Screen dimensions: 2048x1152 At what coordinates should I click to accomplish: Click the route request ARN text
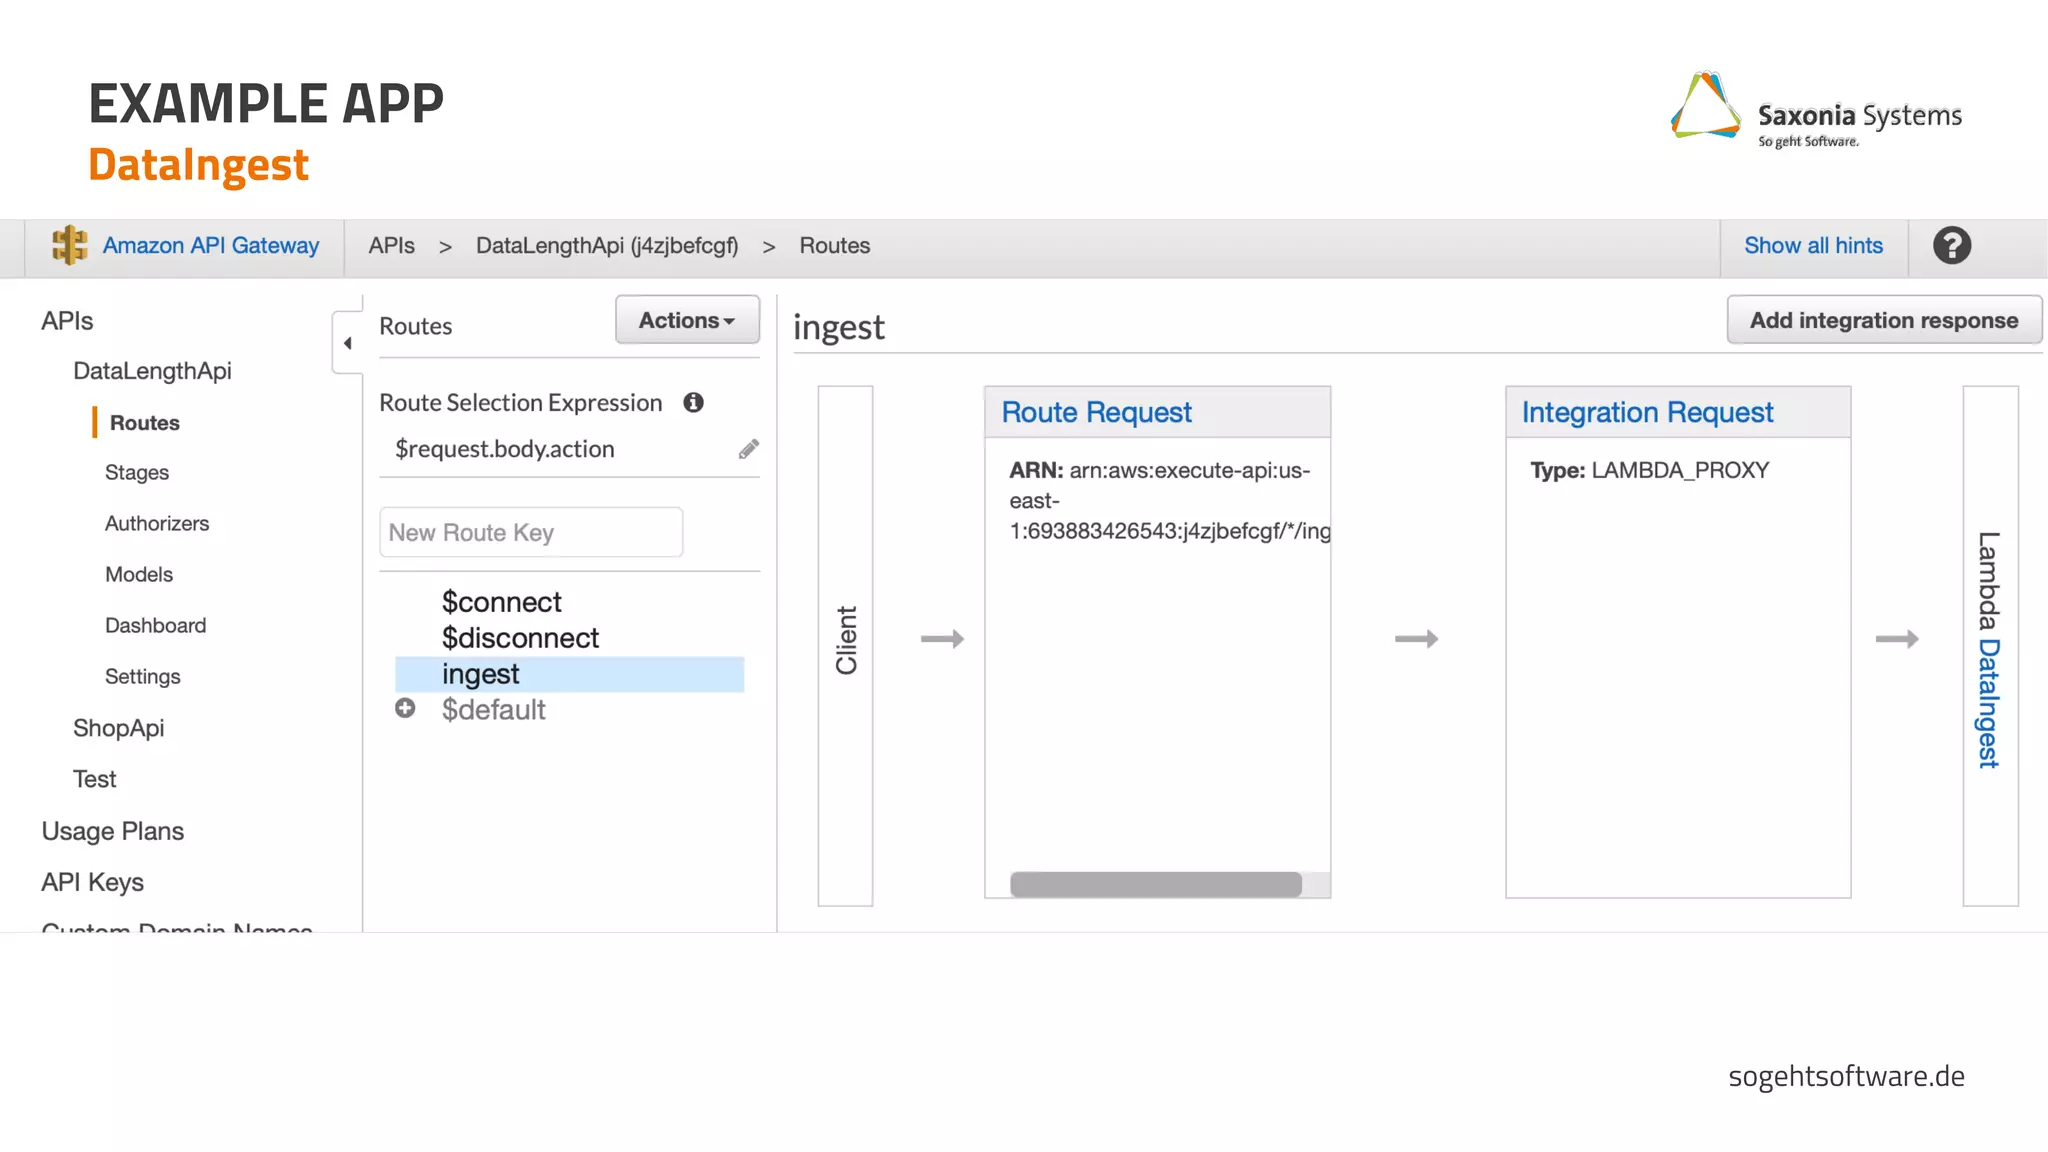1170,500
